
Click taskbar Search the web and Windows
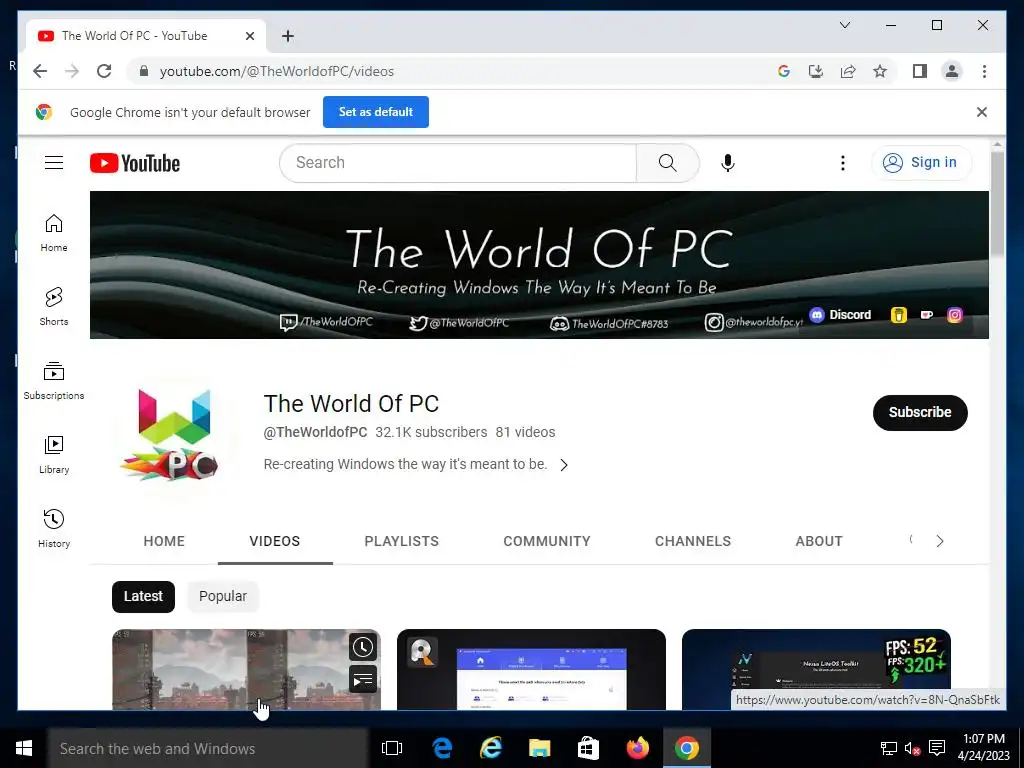pyautogui.click(x=208, y=748)
